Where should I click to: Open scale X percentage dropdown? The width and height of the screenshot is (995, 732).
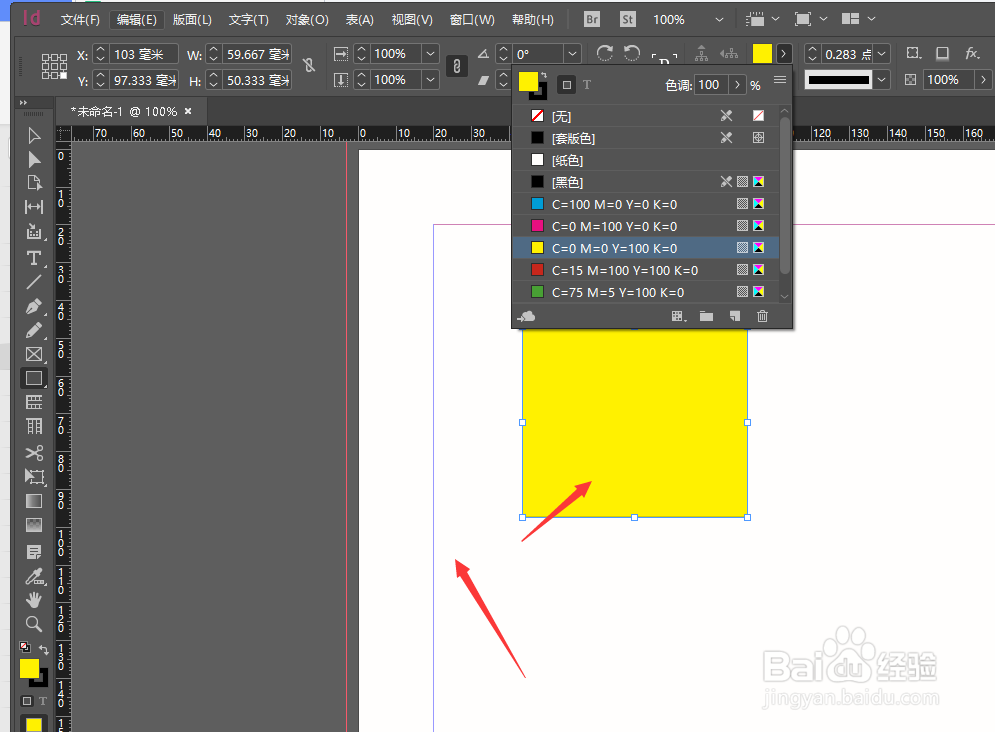click(430, 54)
